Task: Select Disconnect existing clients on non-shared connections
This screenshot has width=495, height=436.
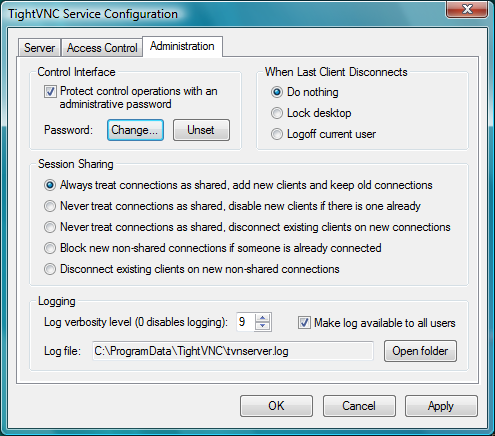Action: tap(50, 269)
